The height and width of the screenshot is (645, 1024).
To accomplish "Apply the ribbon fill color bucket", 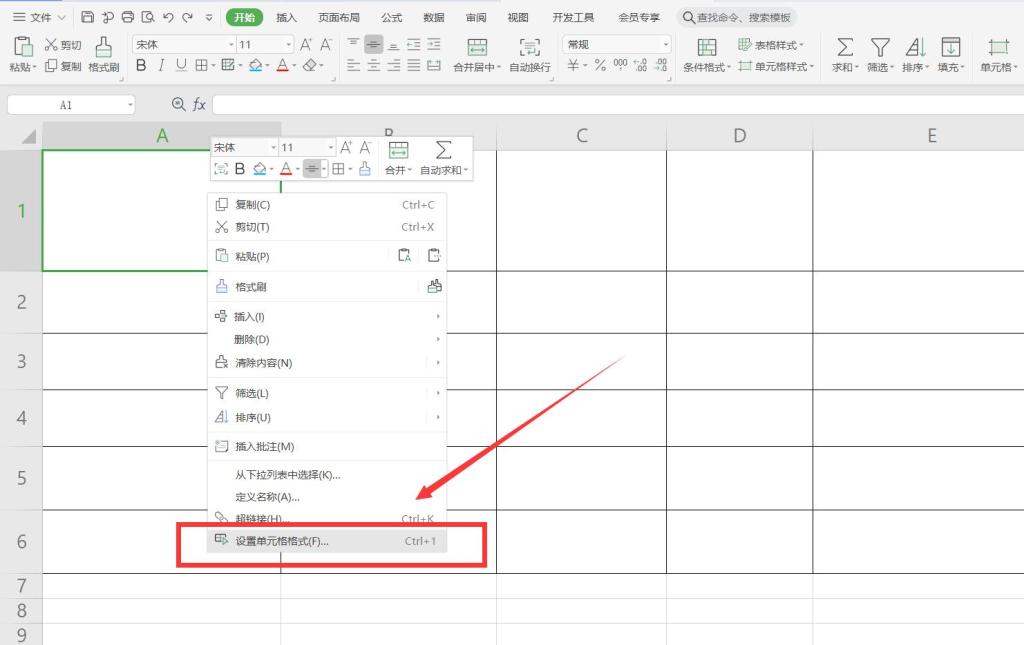I will 255,65.
